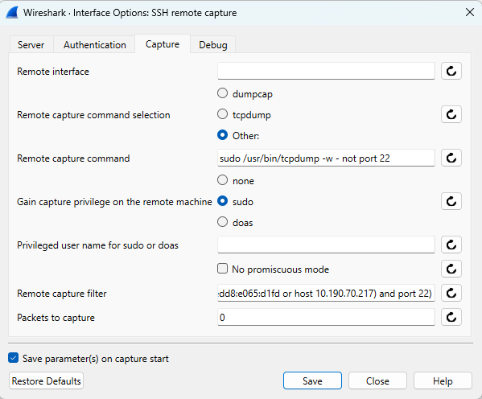Focus the Privileged user name input
Screen dimensions: 482x399
pos(326,245)
